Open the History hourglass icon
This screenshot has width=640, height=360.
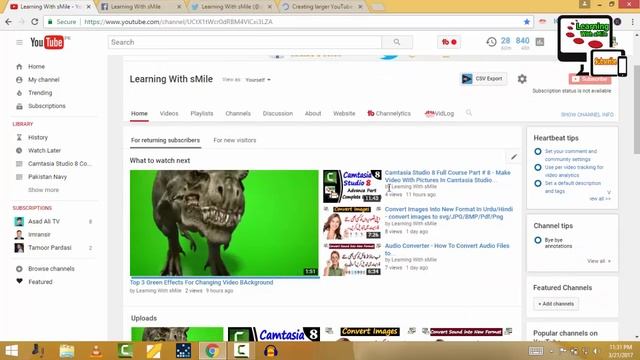(19, 138)
